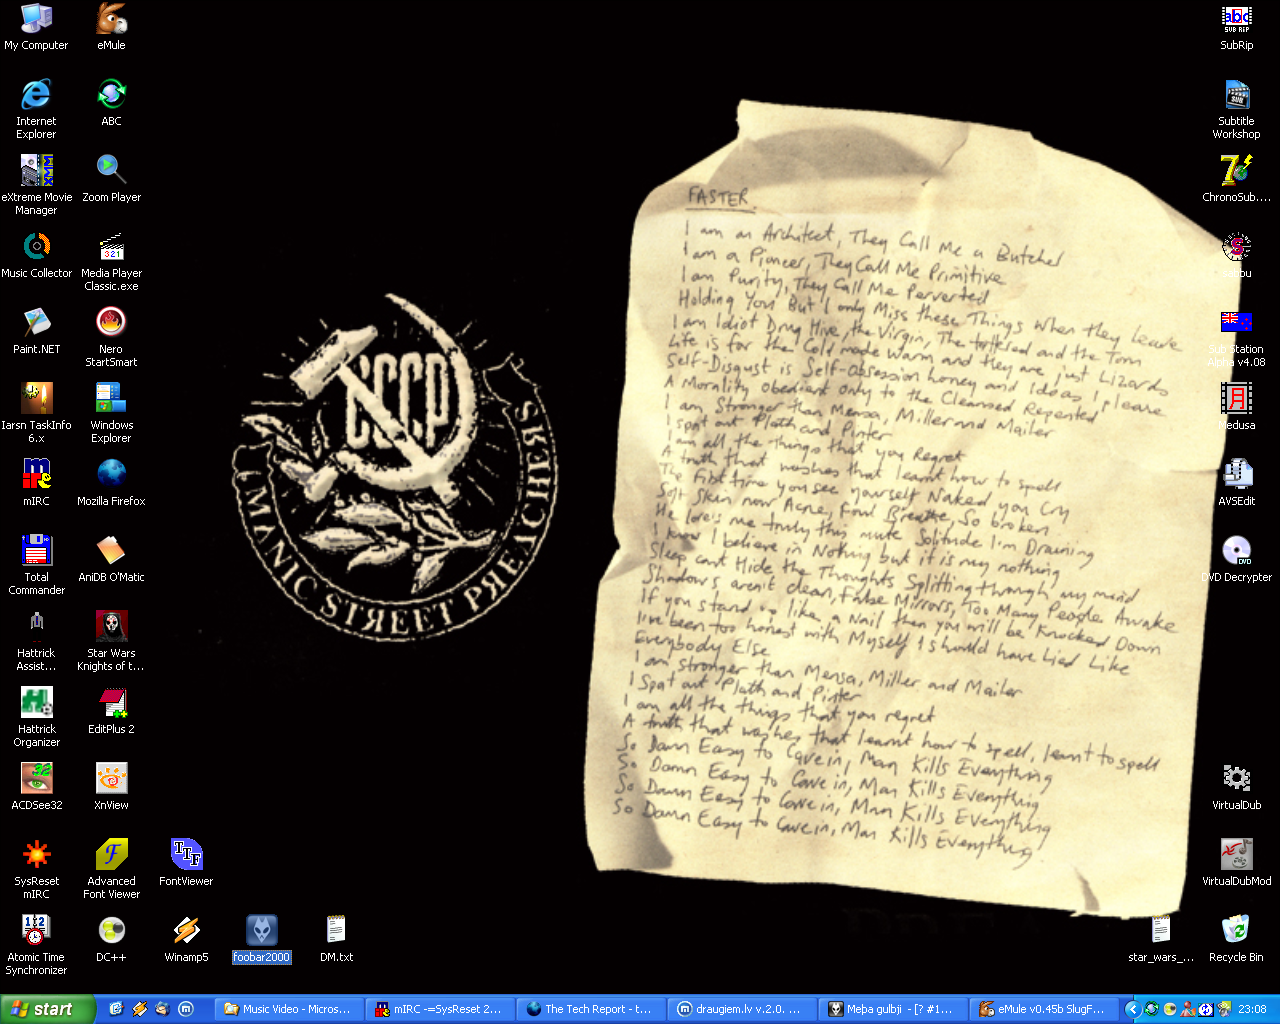
Task: Switch to draugiem.lv taskbar window
Action: click(x=743, y=1009)
